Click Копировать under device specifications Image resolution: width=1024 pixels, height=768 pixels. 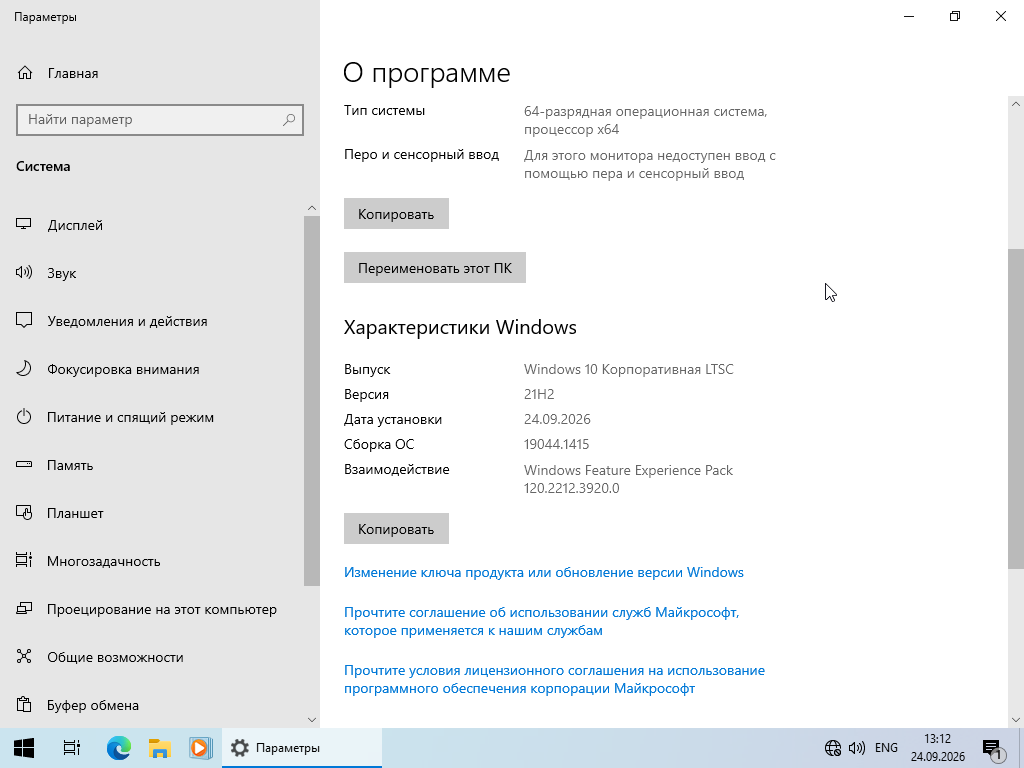pyautogui.click(x=396, y=214)
